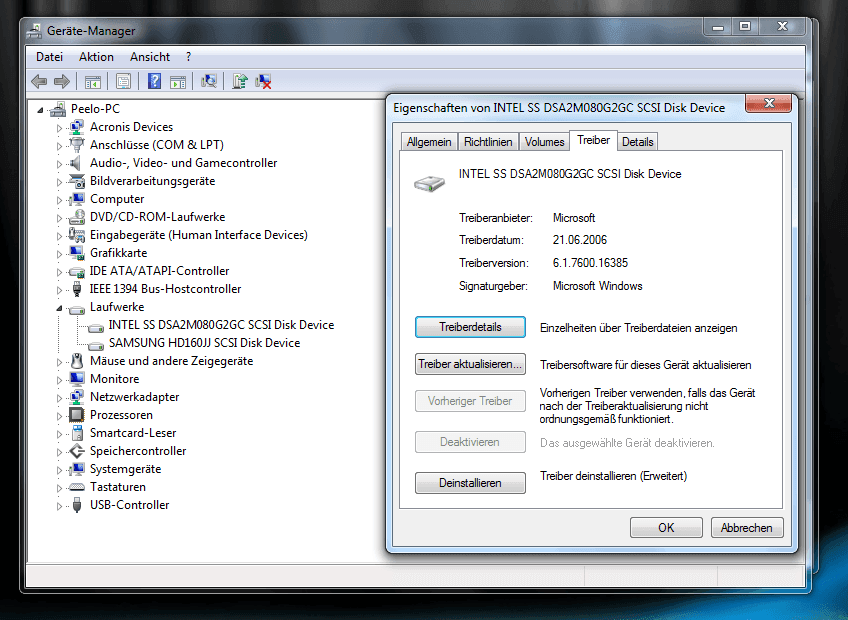
Task: Click the speaker icon for Audio-, Video- und Gamecontroller
Action: point(76,163)
